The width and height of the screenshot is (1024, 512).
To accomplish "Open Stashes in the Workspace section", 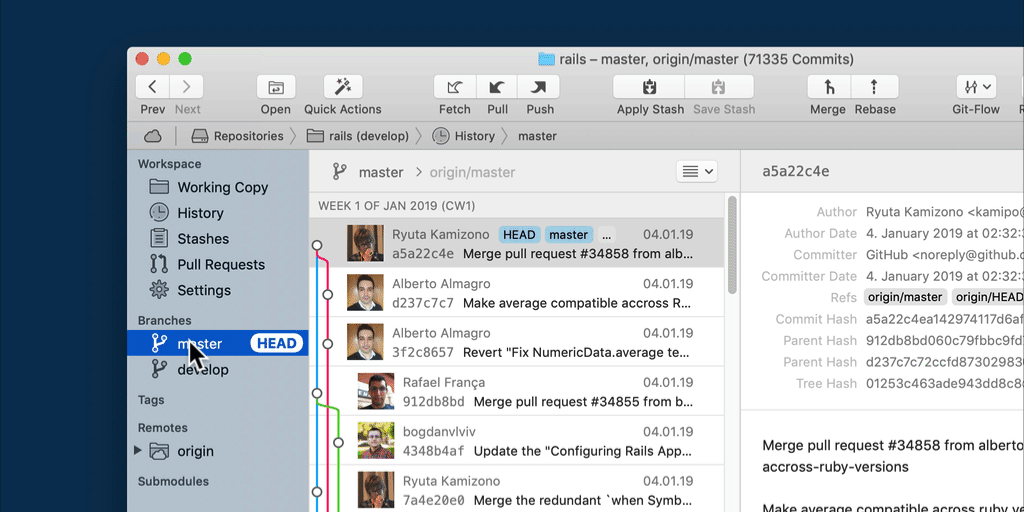I will (203, 239).
